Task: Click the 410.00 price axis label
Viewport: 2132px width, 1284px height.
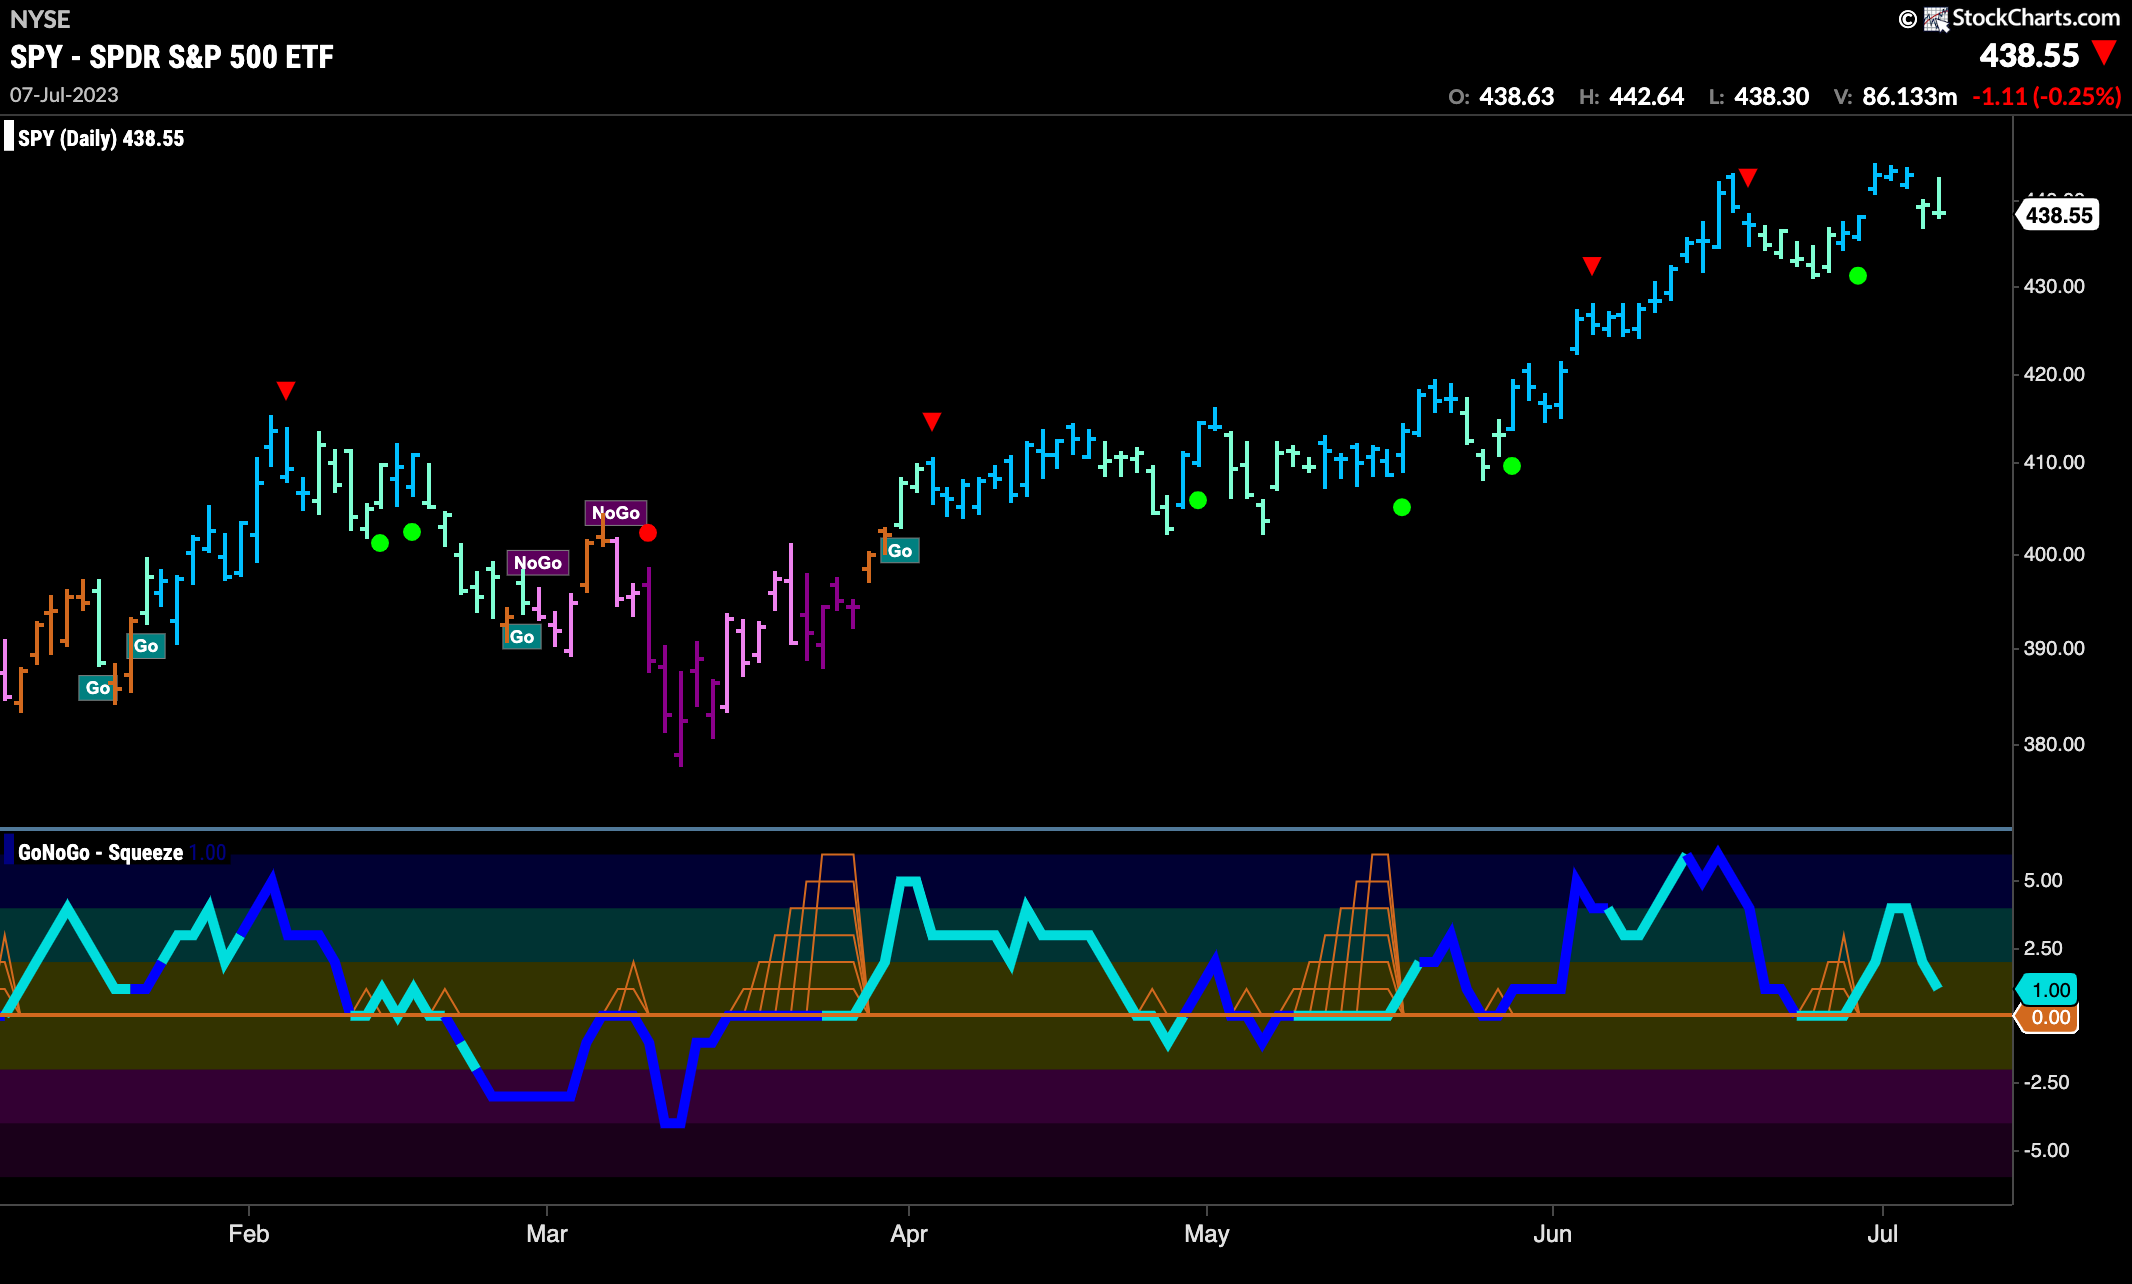Action: coord(2054,463)
